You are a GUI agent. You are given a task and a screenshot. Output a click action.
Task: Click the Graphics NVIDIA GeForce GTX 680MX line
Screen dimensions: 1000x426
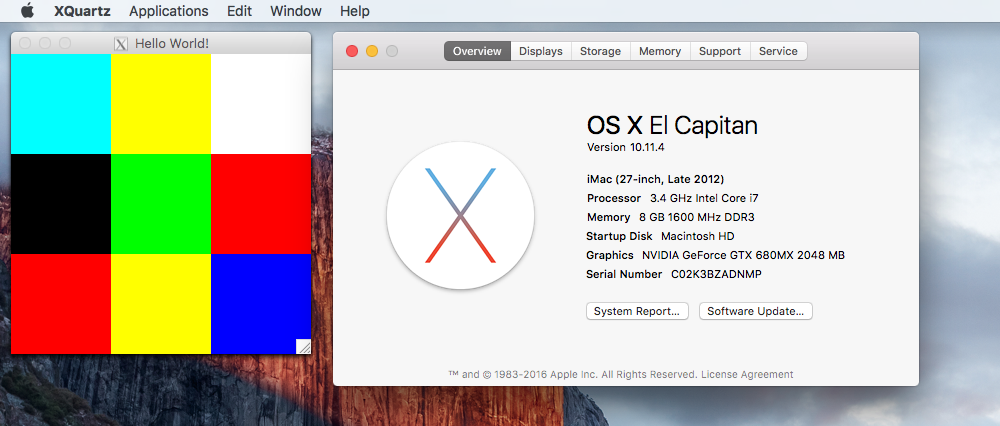(716, 256)
